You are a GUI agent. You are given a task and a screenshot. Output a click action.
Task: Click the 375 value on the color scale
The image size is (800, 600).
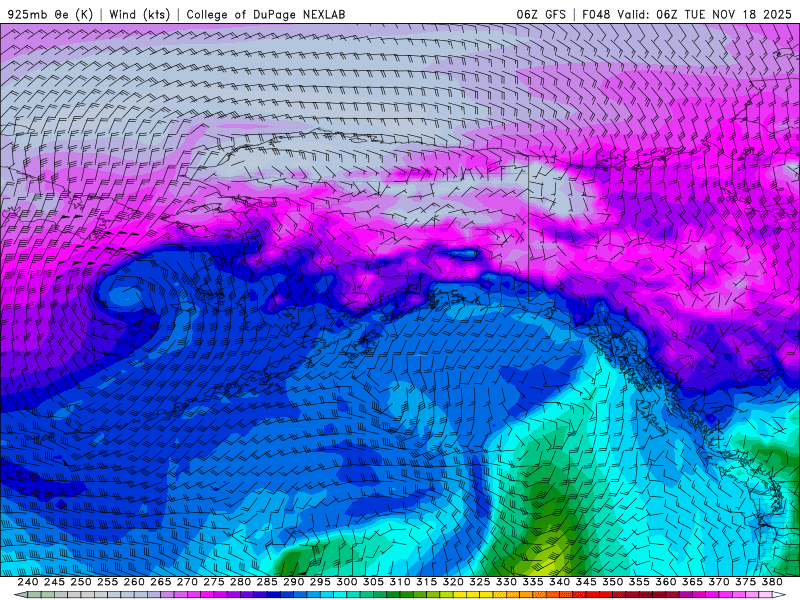745,582
